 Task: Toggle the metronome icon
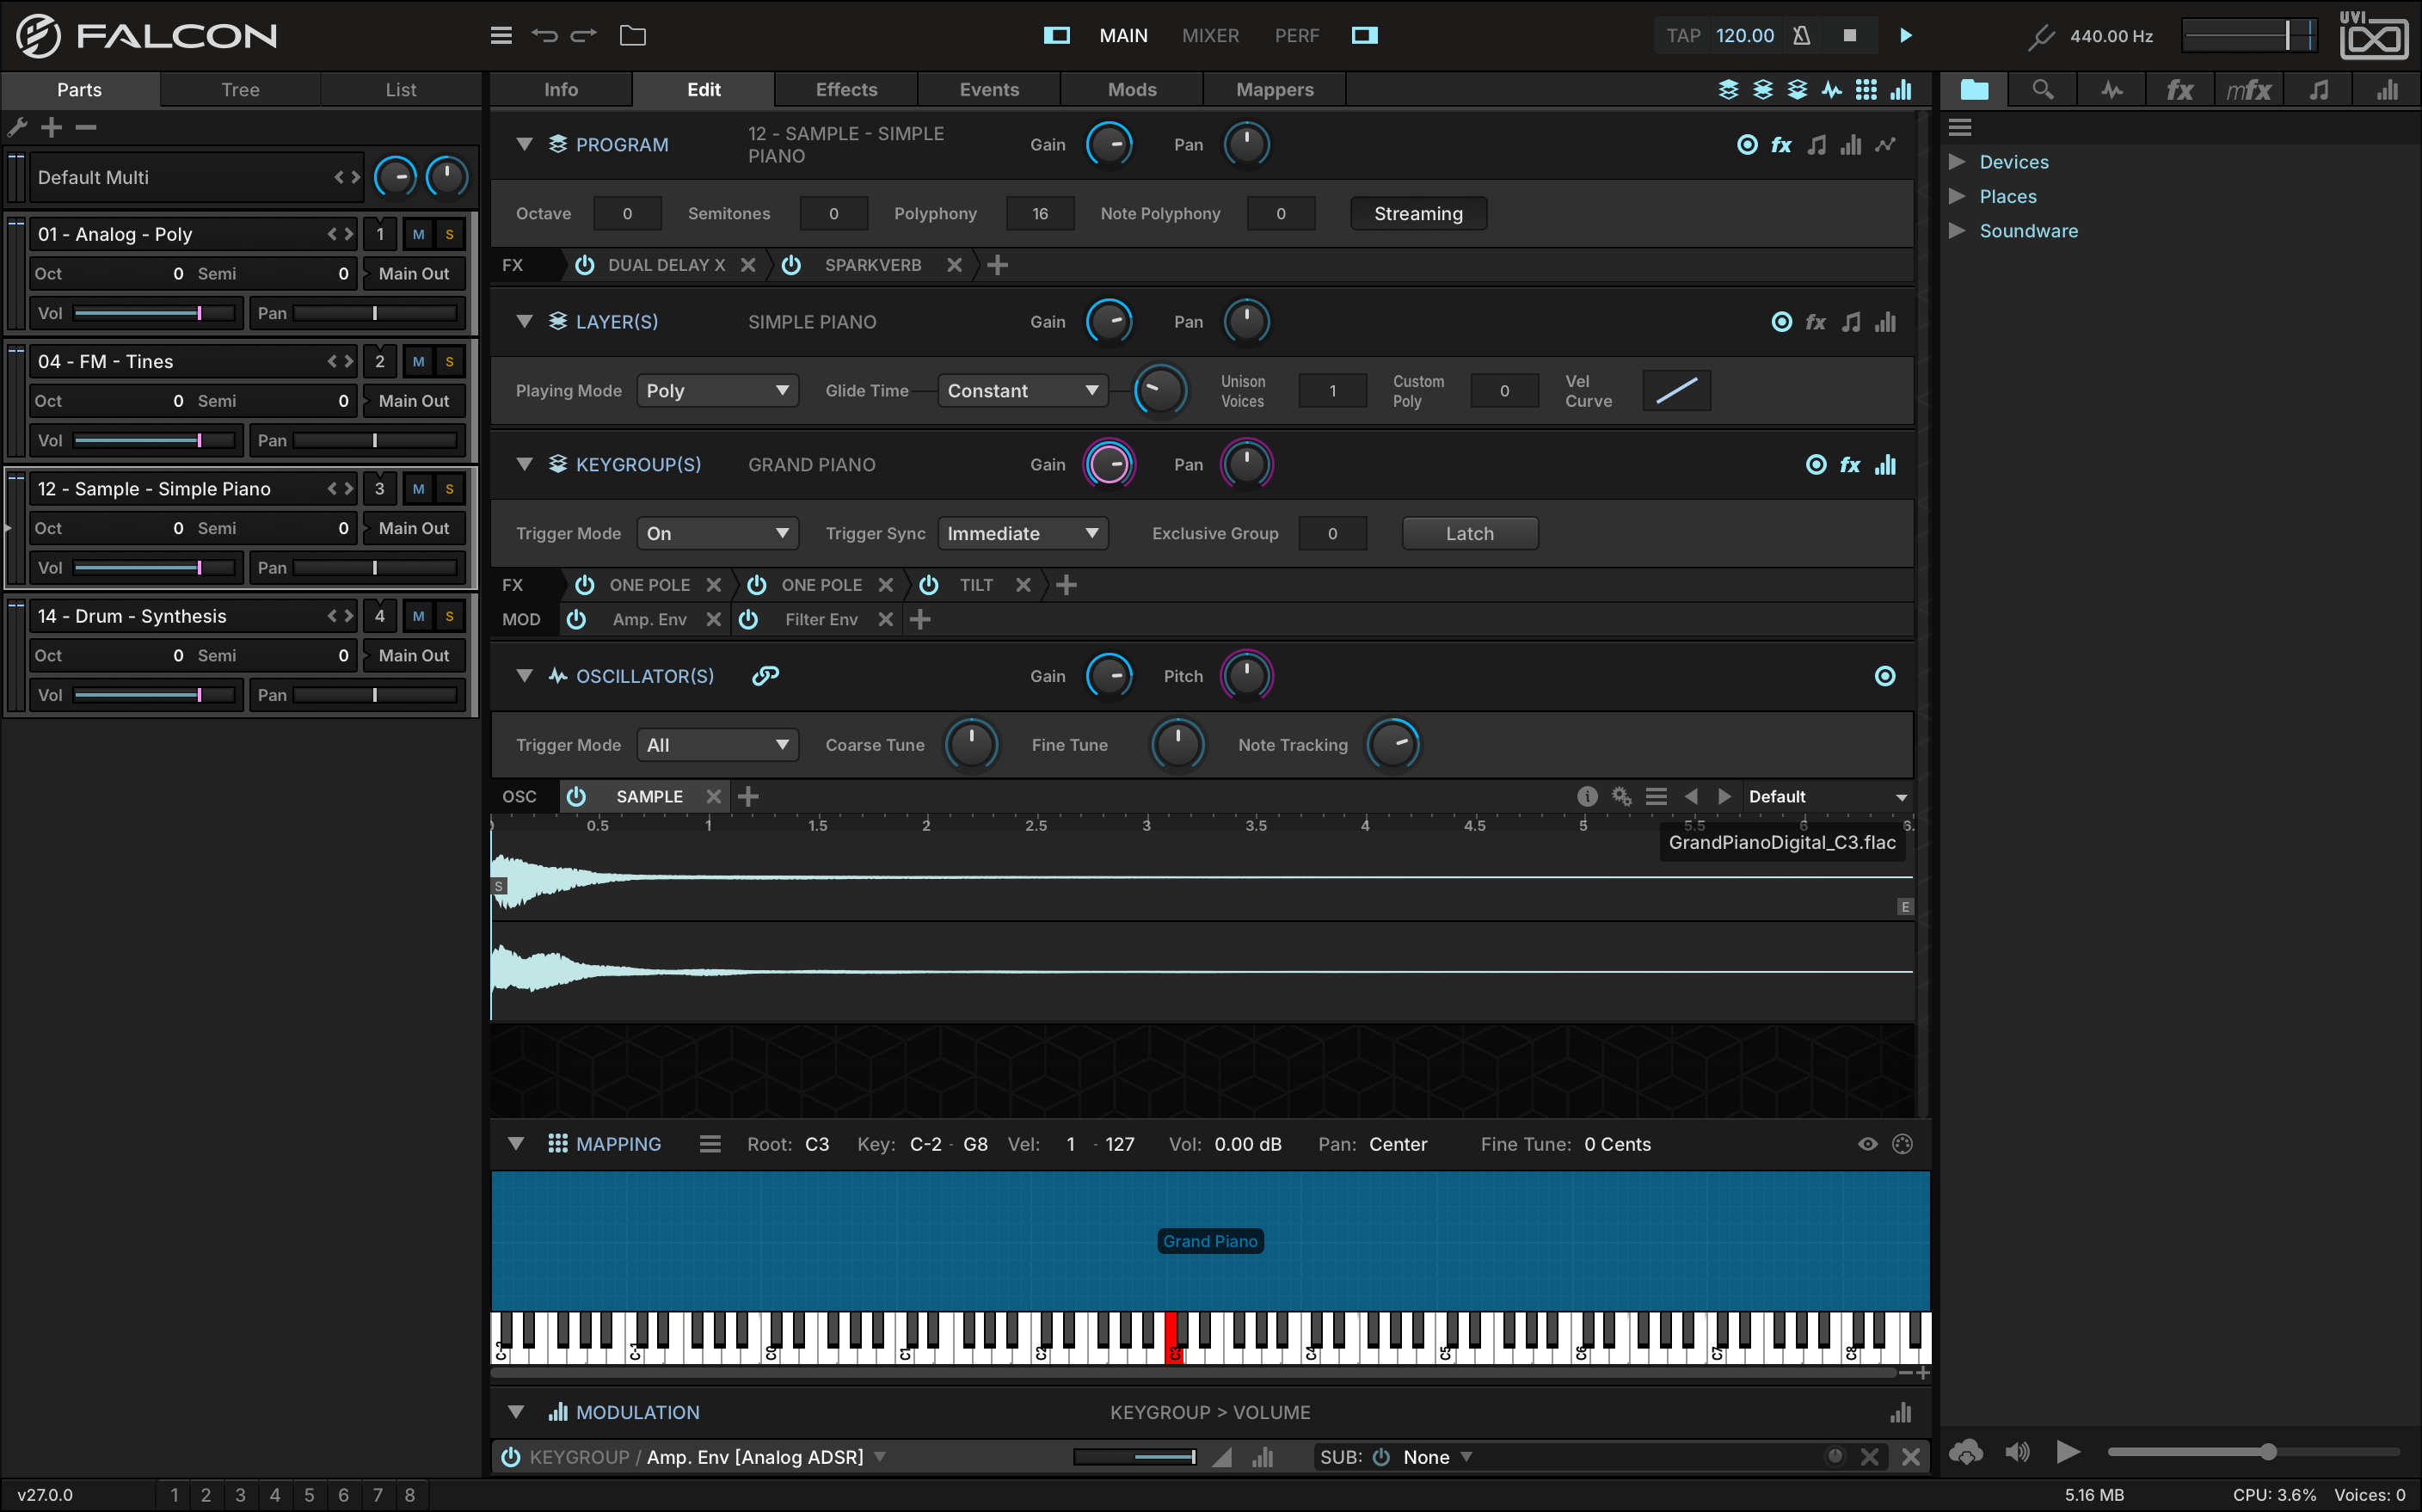(1801, 36)
